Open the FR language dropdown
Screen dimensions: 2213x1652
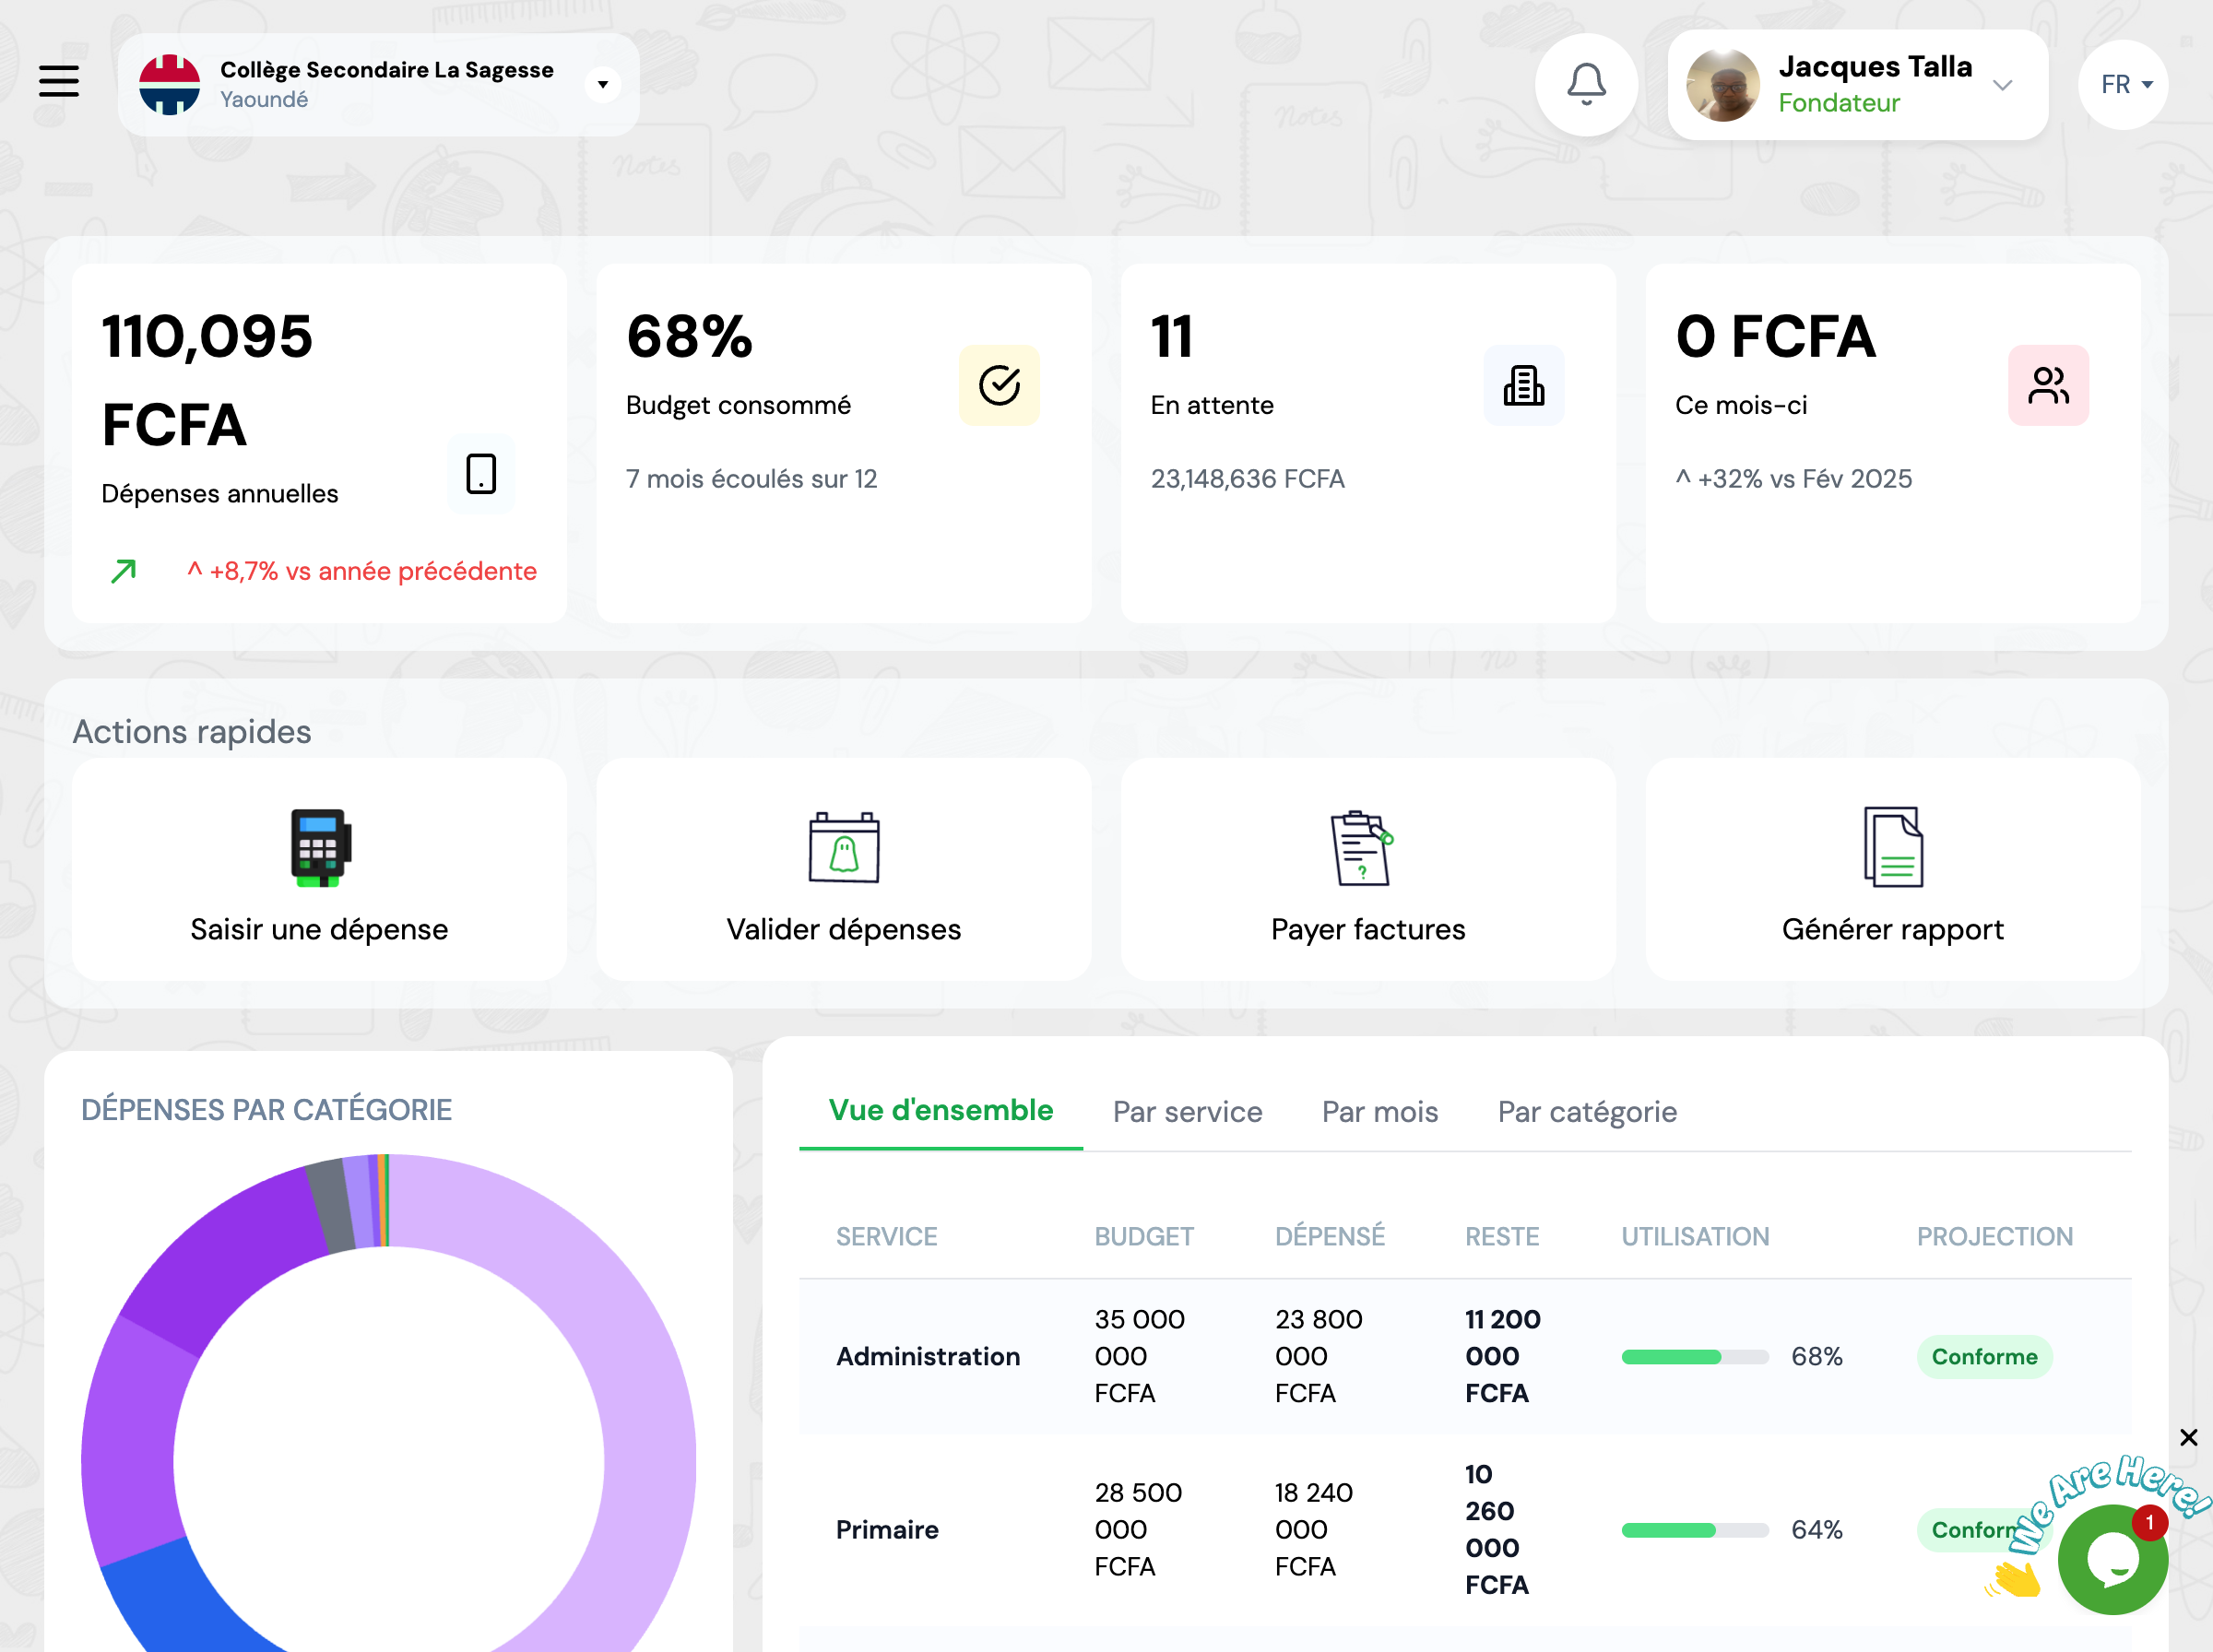[2122, 85]
